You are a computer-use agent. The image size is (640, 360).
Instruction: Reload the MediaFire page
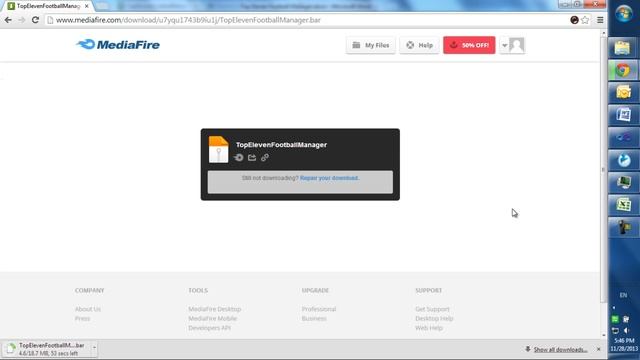point(36,20)
